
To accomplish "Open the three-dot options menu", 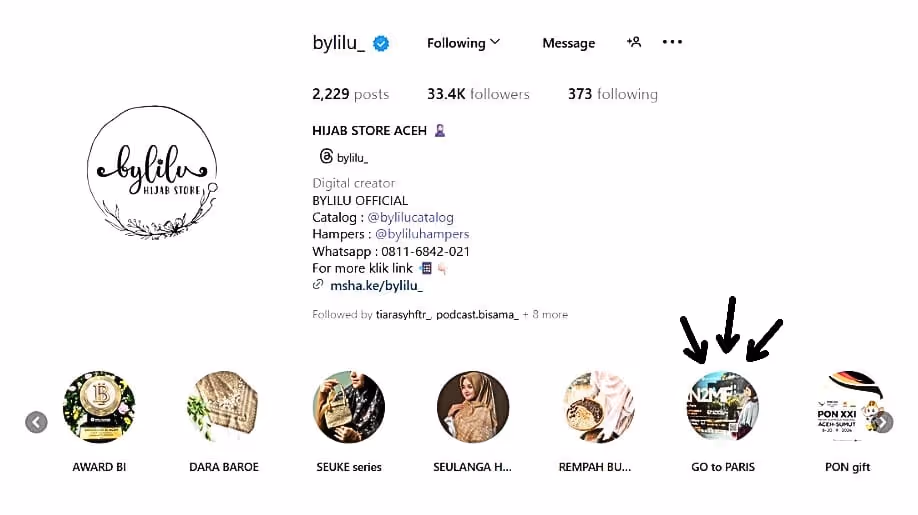I will (x=672, y=42).
